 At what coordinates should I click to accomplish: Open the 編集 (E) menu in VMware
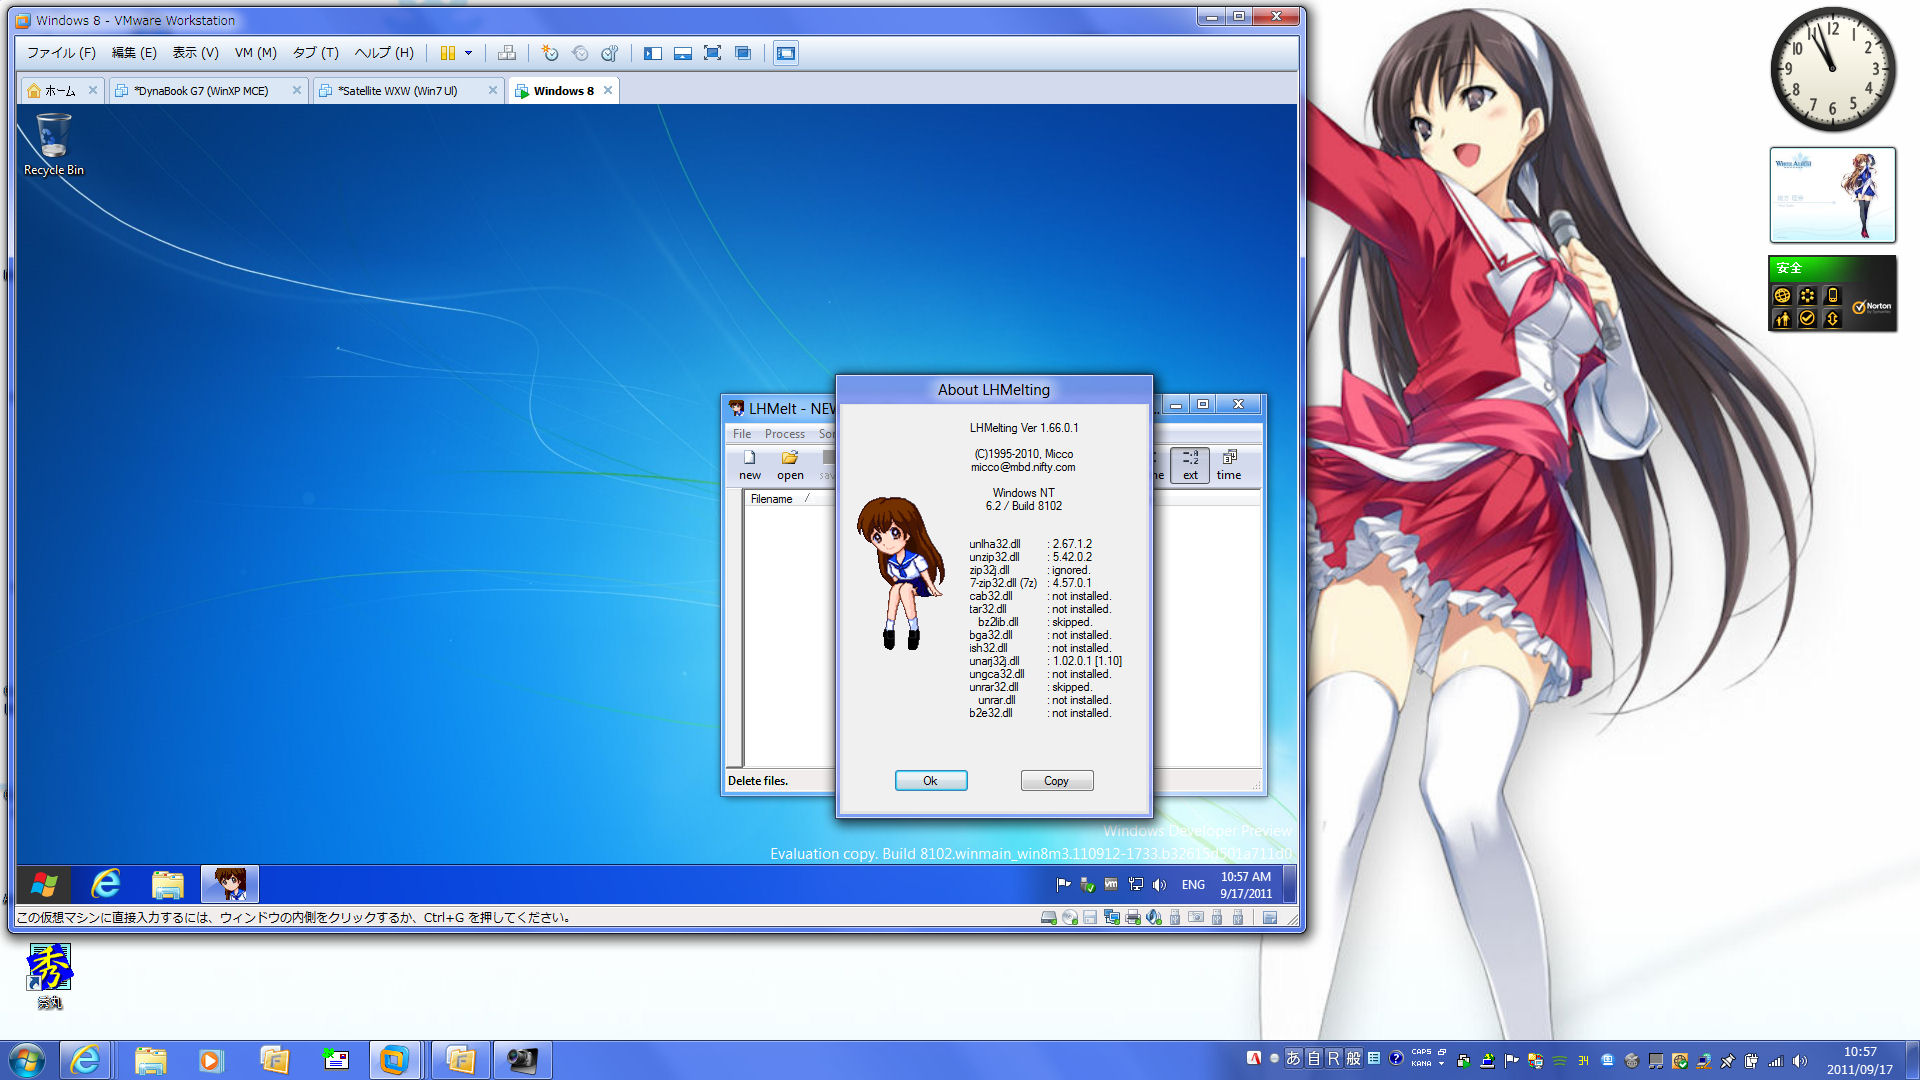coord(134,53)
